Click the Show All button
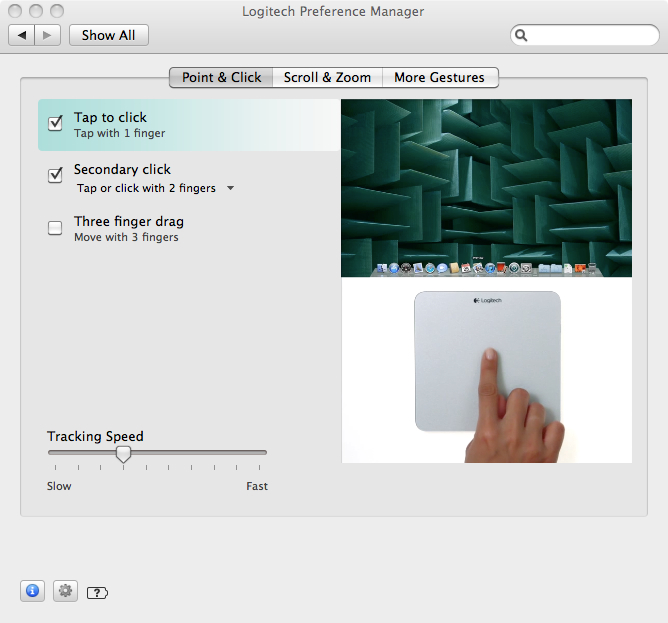Screen dimensions: 668x623 click(x=109, y=35)
